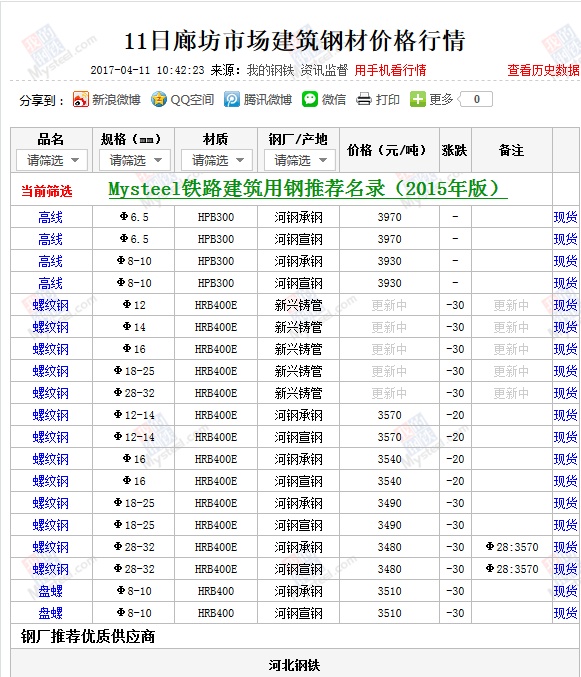
Task: Click 新浪微博 share text
Action: 116,100
